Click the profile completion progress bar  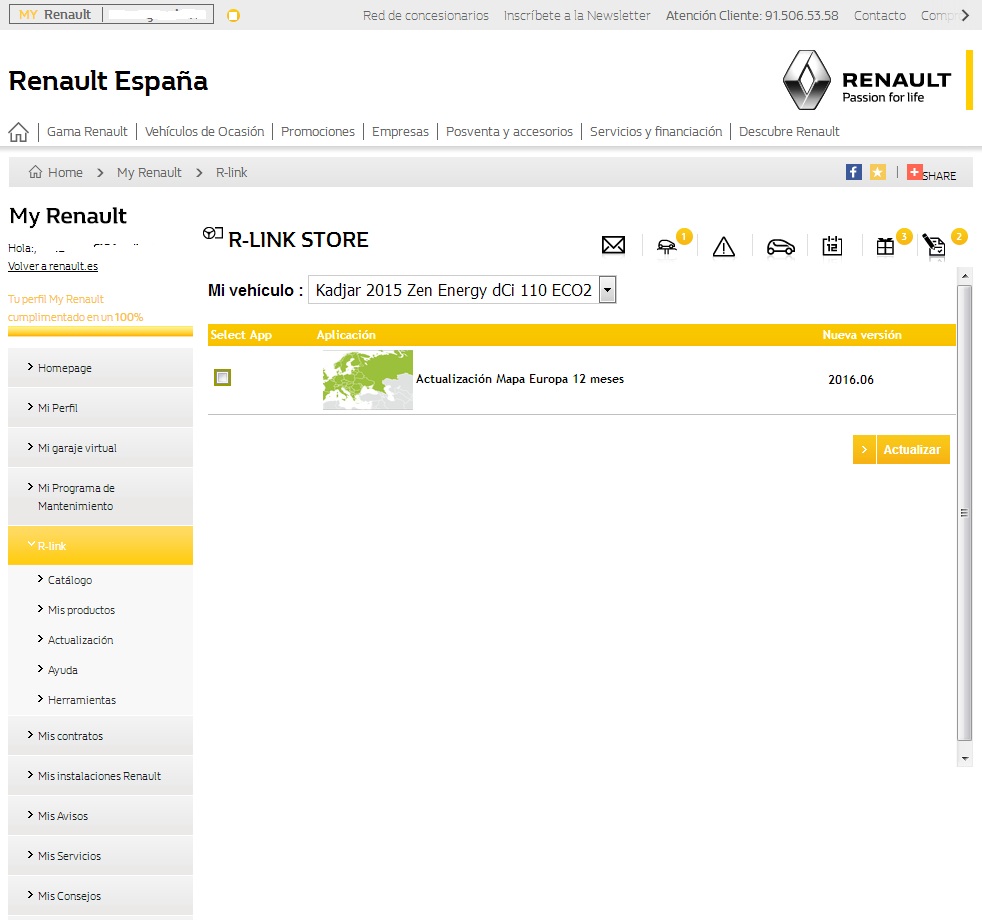(x=100, y=331)
